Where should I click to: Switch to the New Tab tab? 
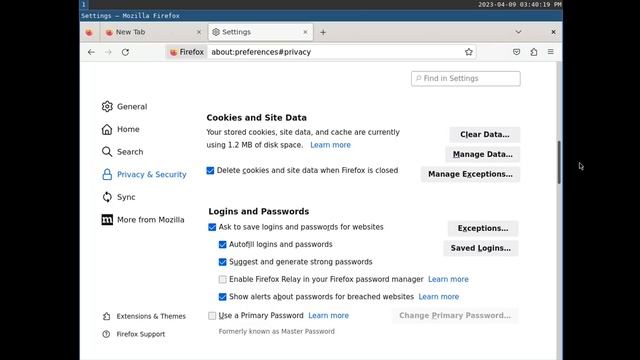coord(152,32)
